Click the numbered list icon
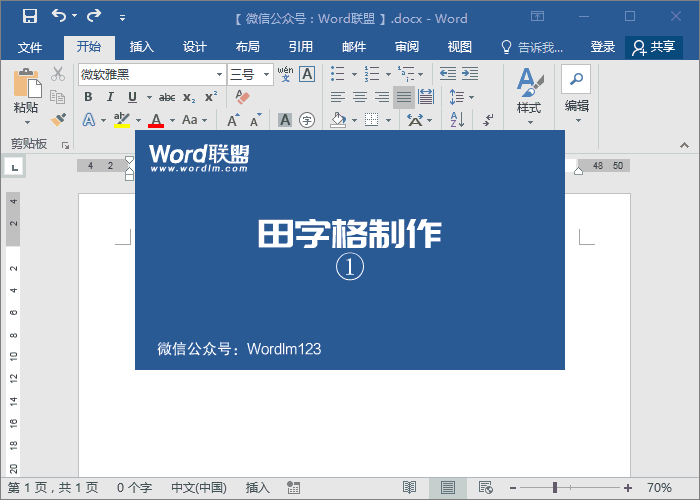This screenshot has width=700, height=500. point(371,74)
